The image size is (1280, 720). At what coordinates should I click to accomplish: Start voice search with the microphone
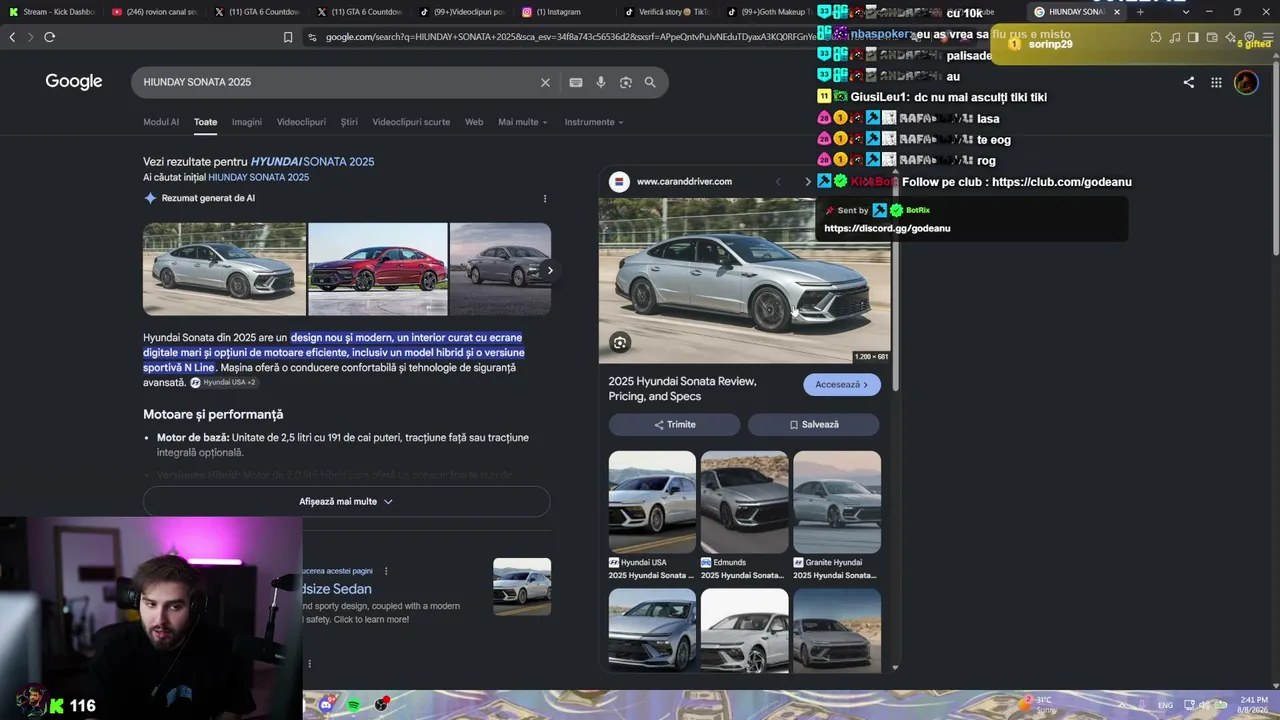(x=601, y=82)
